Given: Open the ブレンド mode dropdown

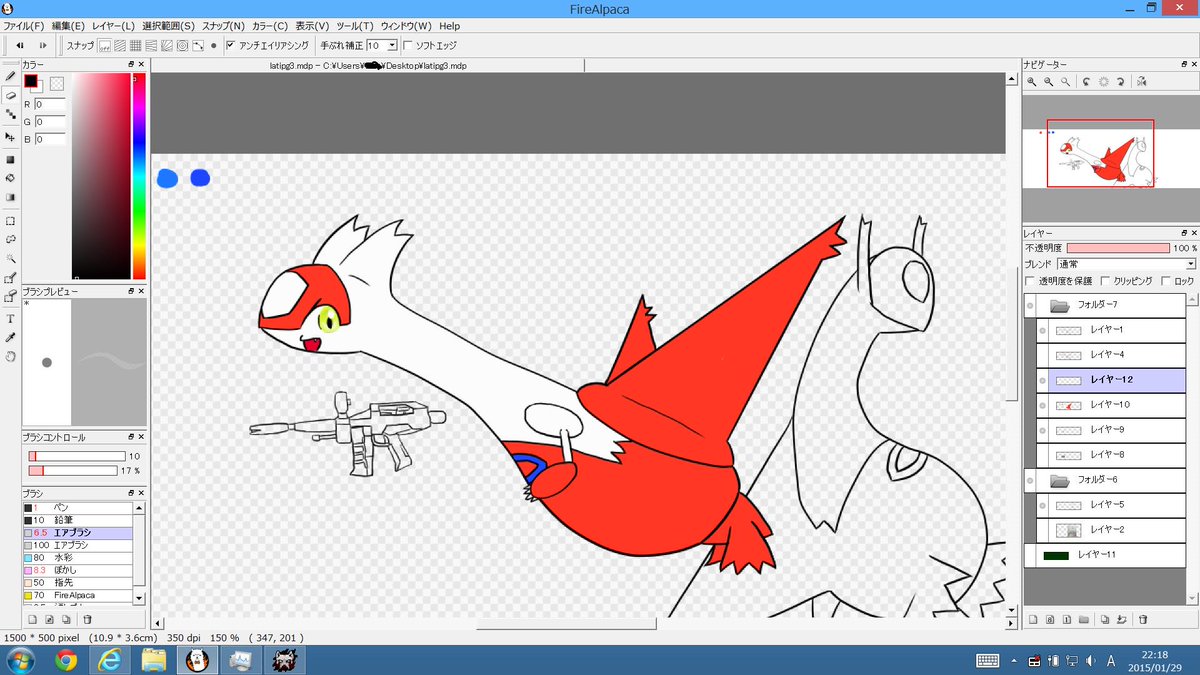Looking at the screenshot, I should (x=1126, y=264).
